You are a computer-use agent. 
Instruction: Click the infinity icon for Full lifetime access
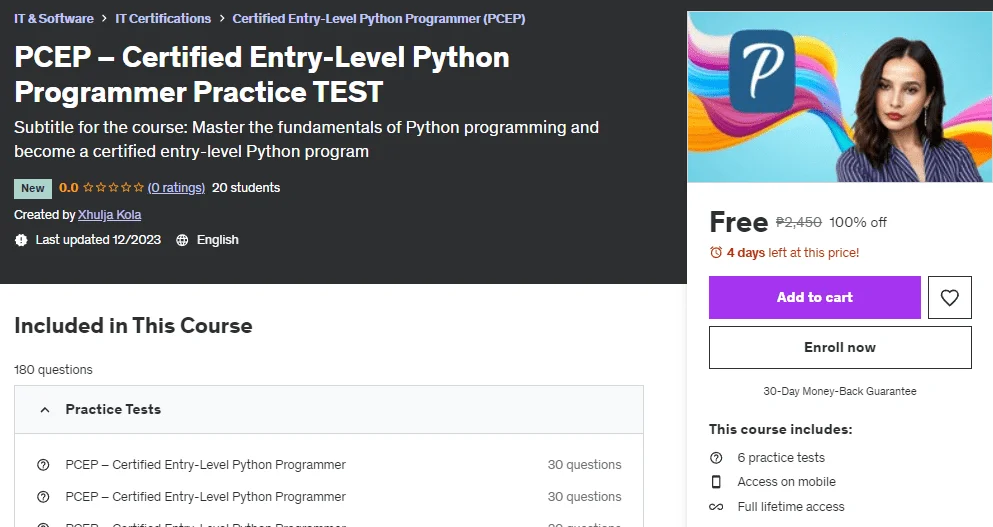[x=716, y=507]
